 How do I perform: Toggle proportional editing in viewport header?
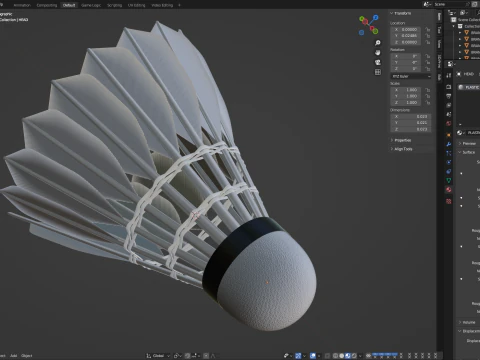click(206, 356)
